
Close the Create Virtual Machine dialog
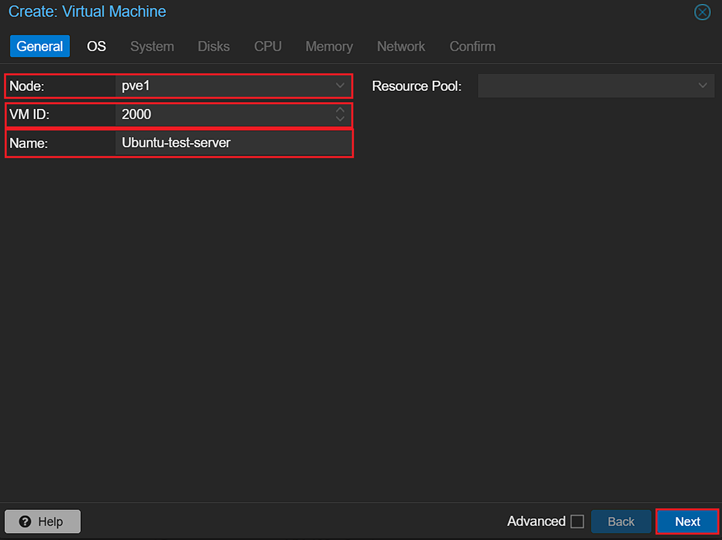702,12
